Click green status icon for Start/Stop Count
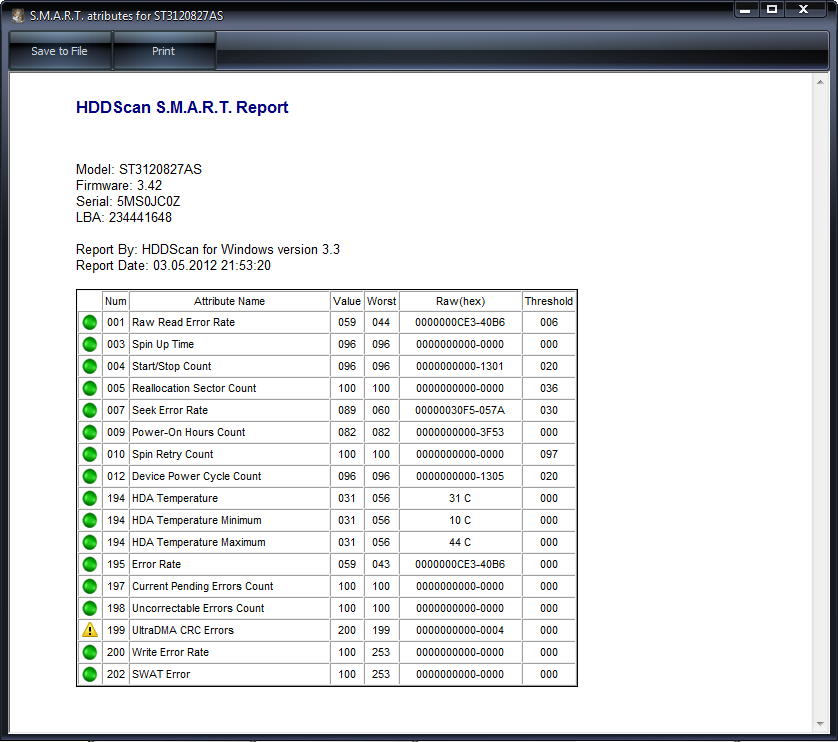 coord(90,366)
